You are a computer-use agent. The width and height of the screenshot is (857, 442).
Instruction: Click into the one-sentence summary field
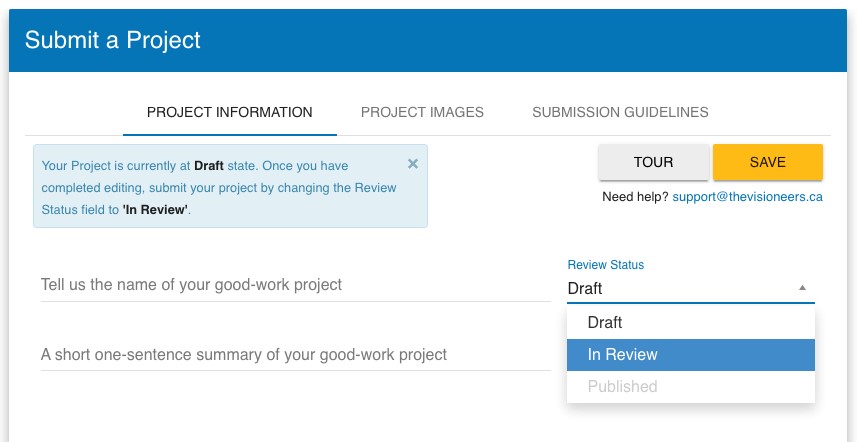(x=295, y=355)
